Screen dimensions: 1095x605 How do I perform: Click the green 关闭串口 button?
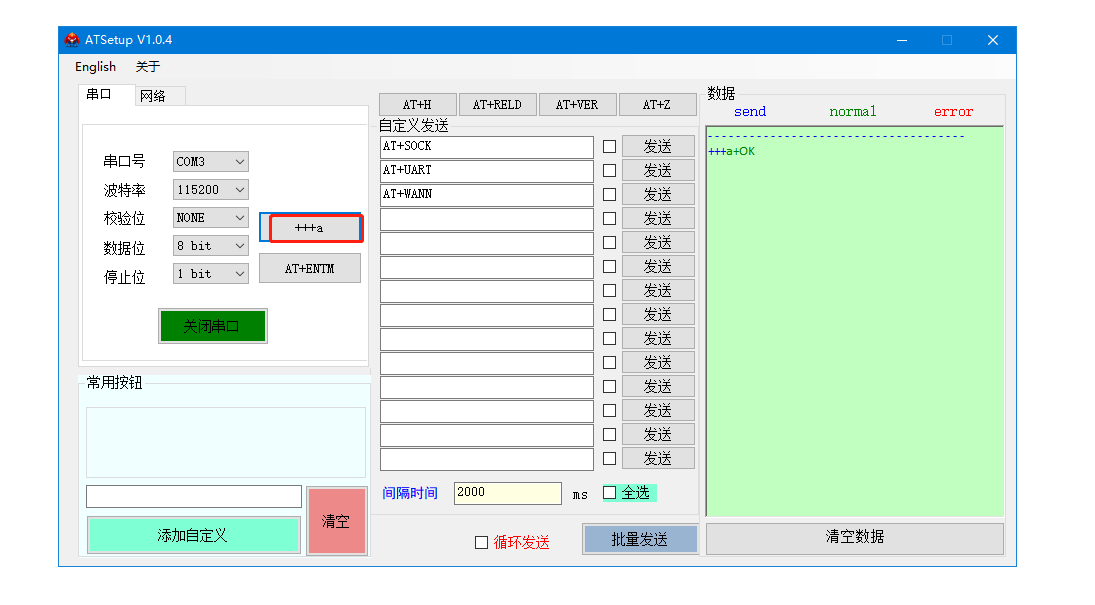tap(212, 326)
